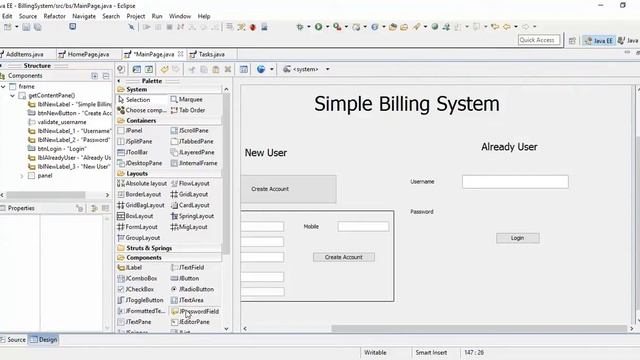
Task: Choose JPasswordField from the palette
Action: coord(195,311)
